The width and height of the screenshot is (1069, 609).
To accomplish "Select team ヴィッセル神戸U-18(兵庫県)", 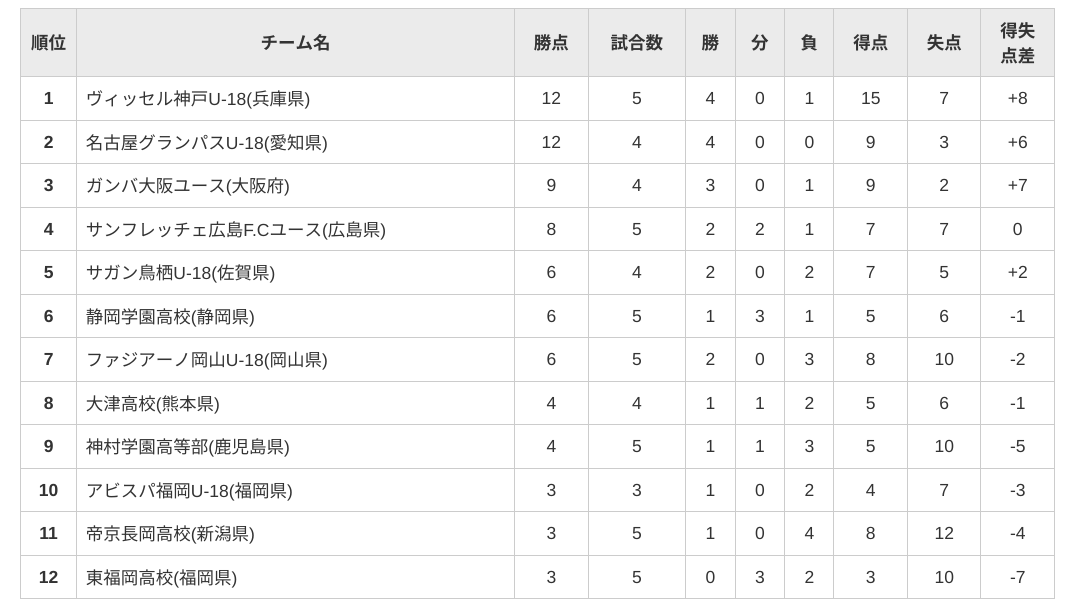I will tap(198, 99).
